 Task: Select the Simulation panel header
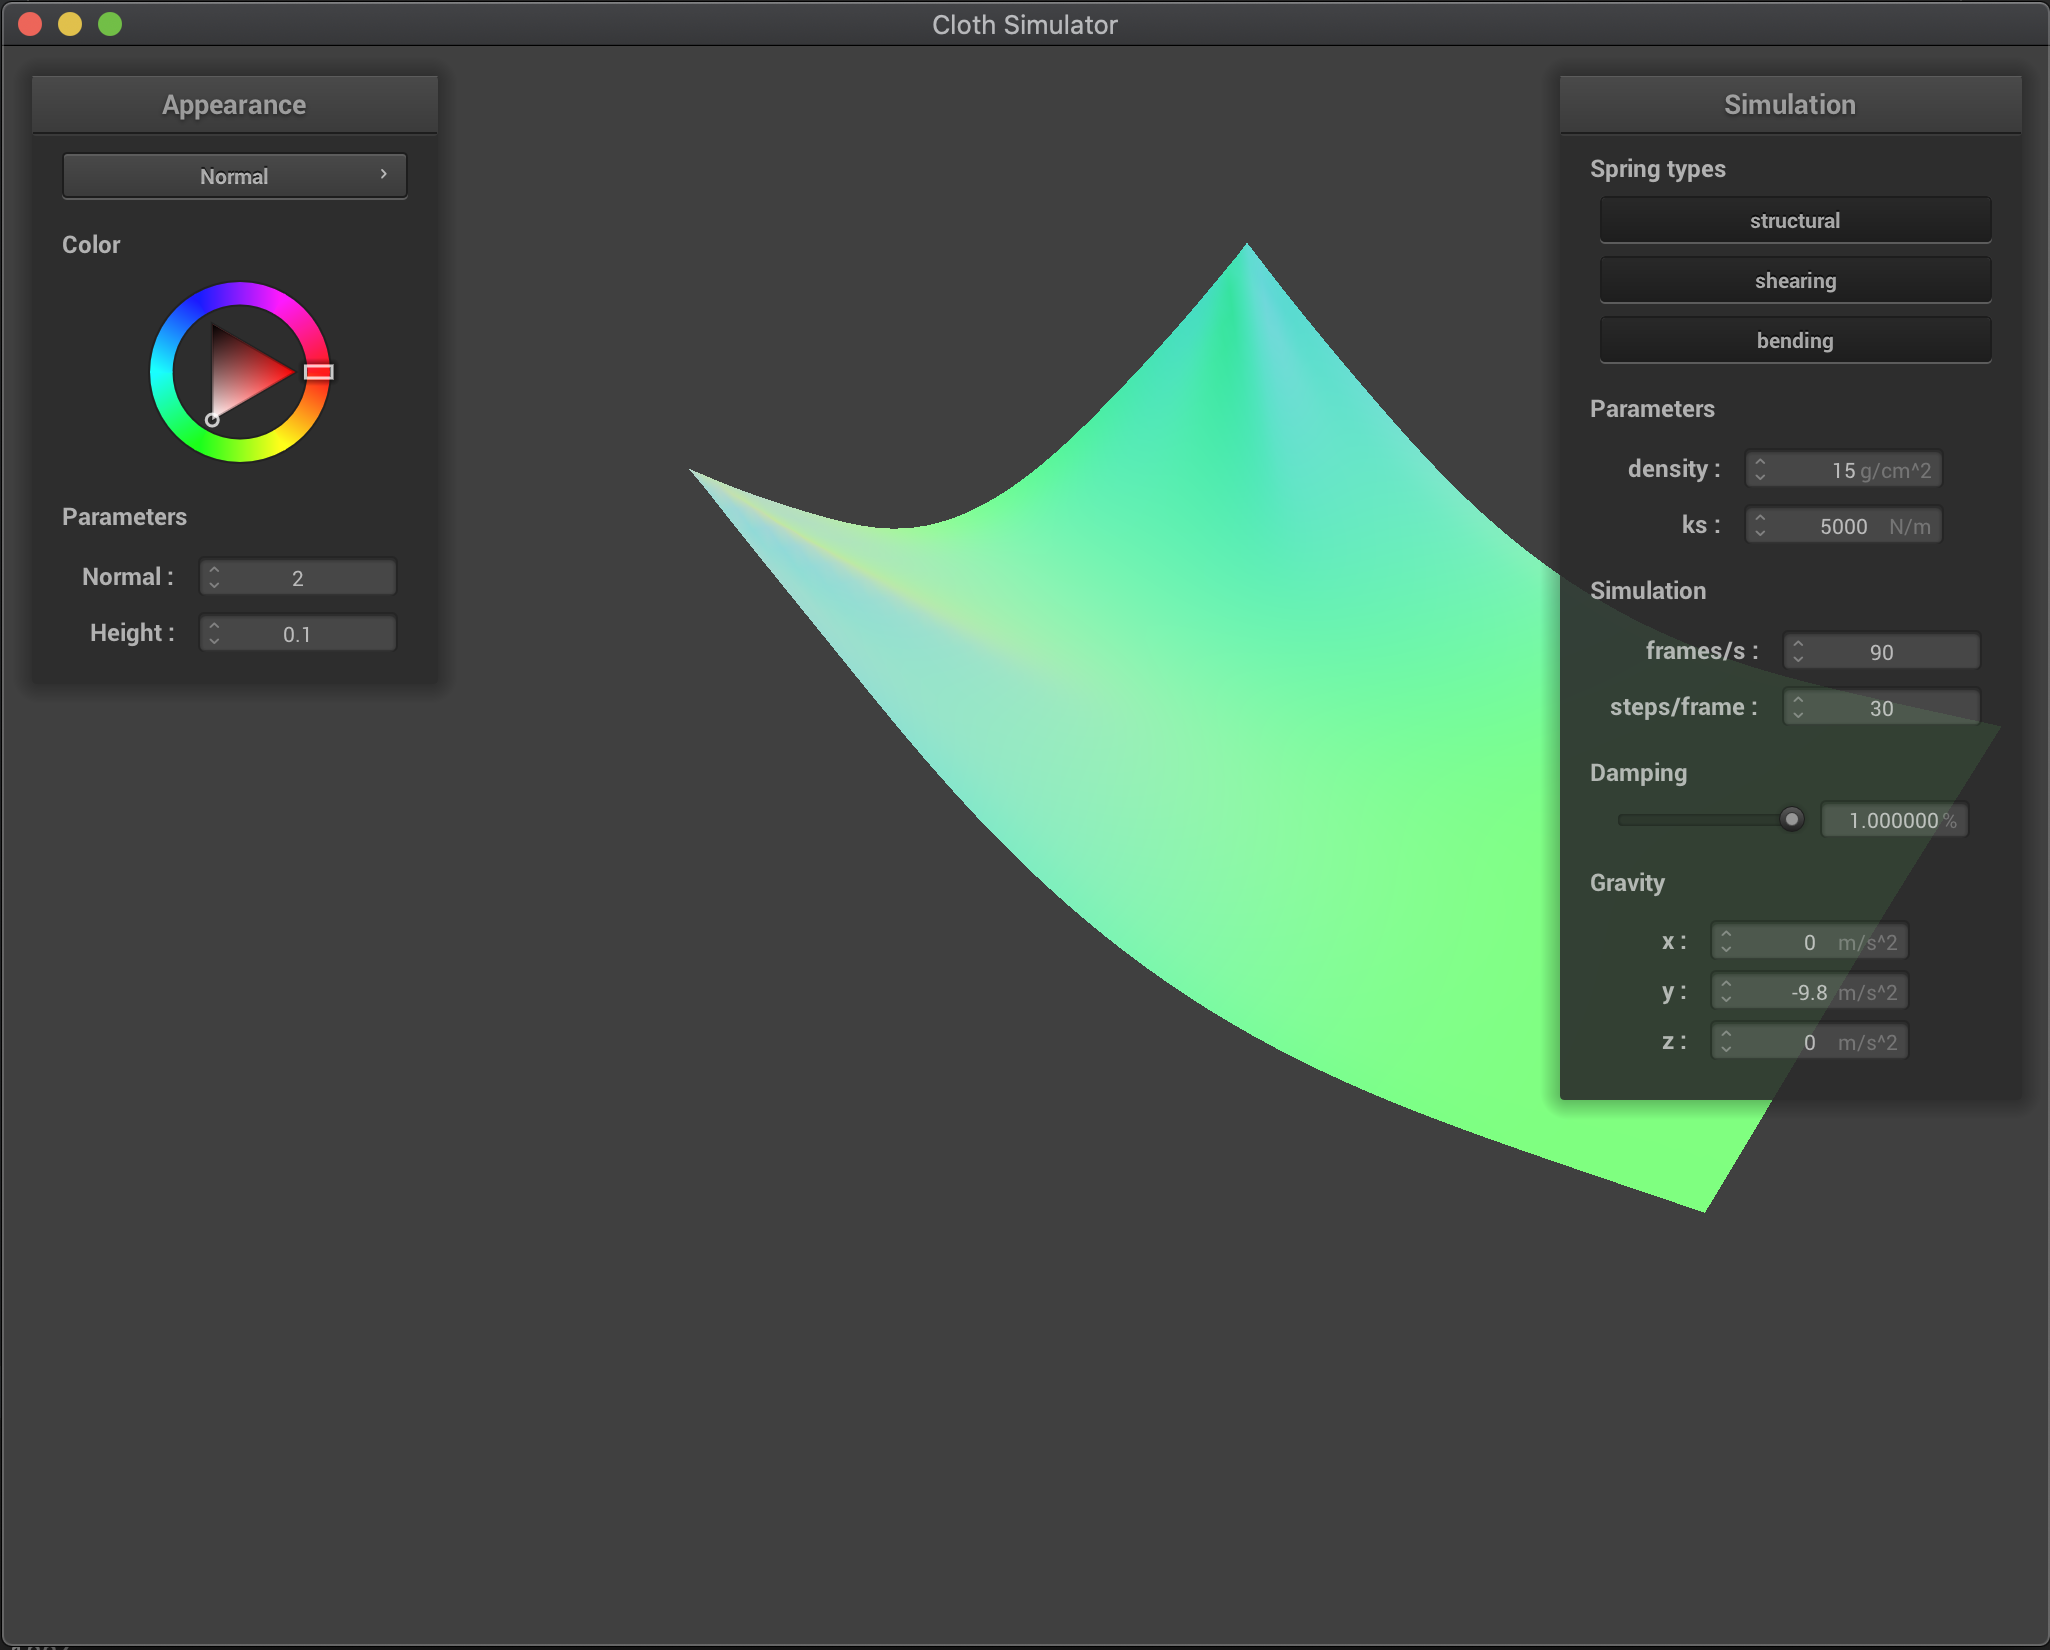(1789, 104)
